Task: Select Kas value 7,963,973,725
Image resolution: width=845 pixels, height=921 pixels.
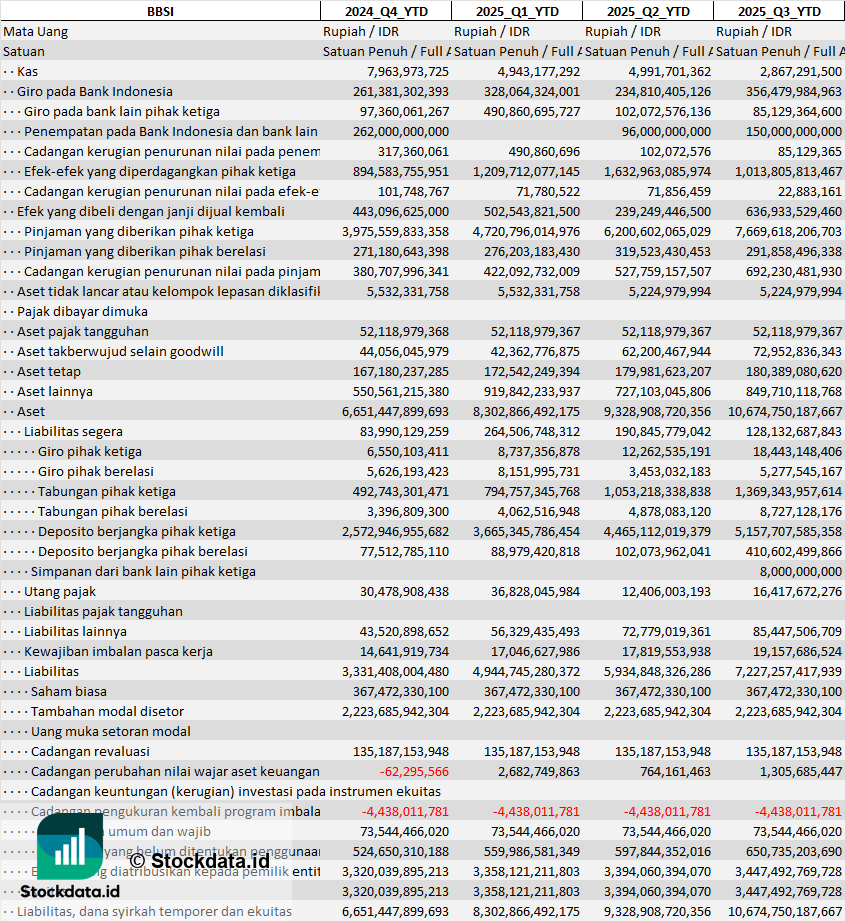Action: pos(408,72)
